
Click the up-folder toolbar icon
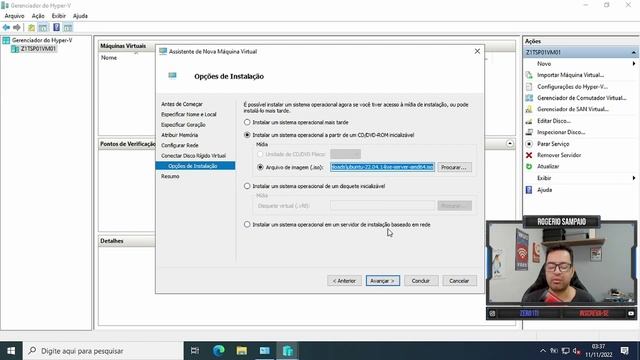pyautogui.click(x=31, y=28)
